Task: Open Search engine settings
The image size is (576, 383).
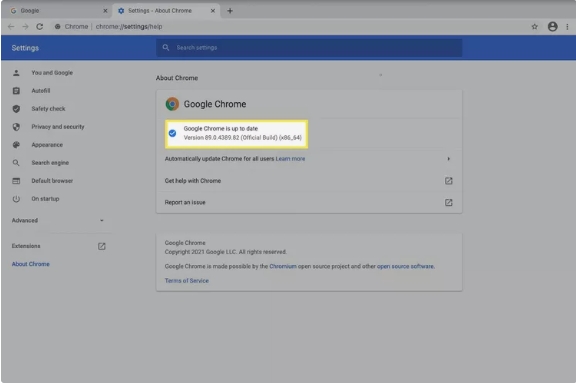Action: click(50, 163)
